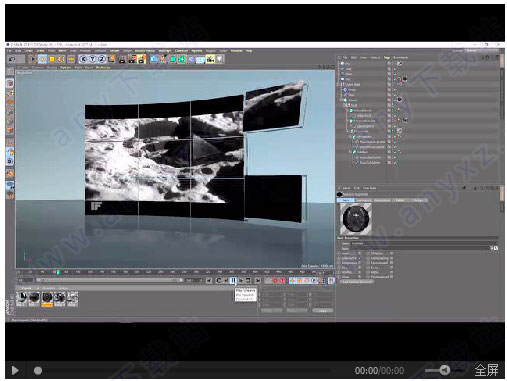507x381 pixels.
Task: Click the Floor environment icon
Action: point(201,60)
